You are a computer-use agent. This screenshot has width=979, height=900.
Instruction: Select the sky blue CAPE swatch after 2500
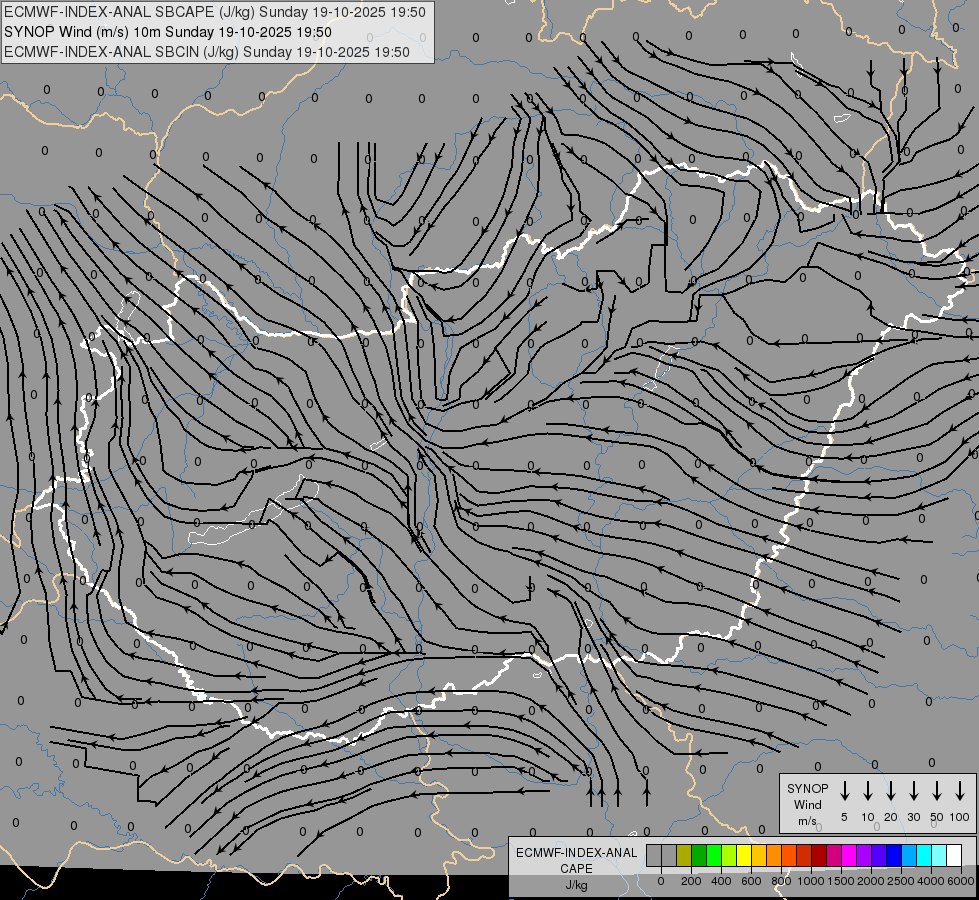(910, 855)
